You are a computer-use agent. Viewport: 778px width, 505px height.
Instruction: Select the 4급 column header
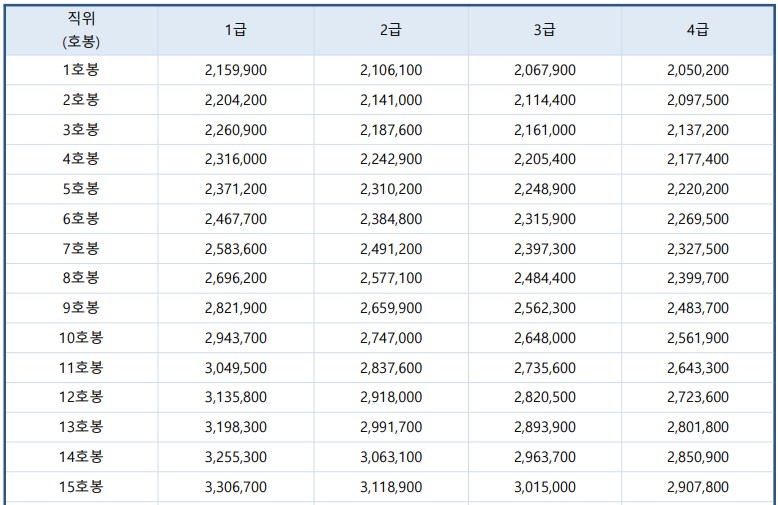pos(698,30)
